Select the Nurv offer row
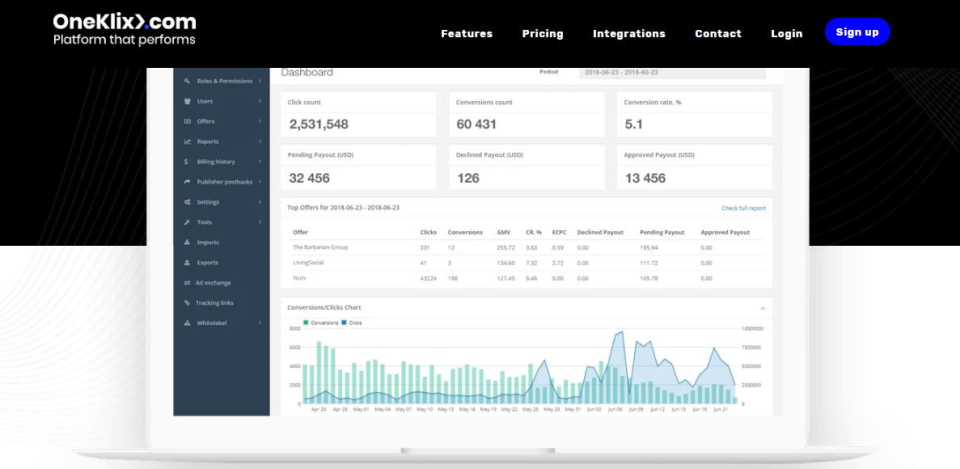This screenshot has width=960, height=469. pos(527,278)
